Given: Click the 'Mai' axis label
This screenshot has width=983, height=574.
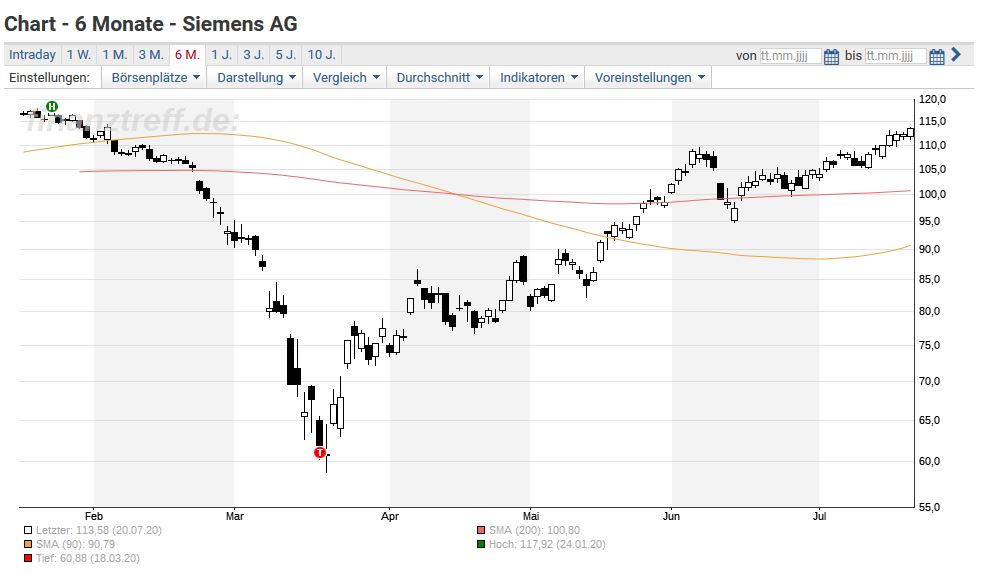Looking at the screenshot, I should click(531, 516).
